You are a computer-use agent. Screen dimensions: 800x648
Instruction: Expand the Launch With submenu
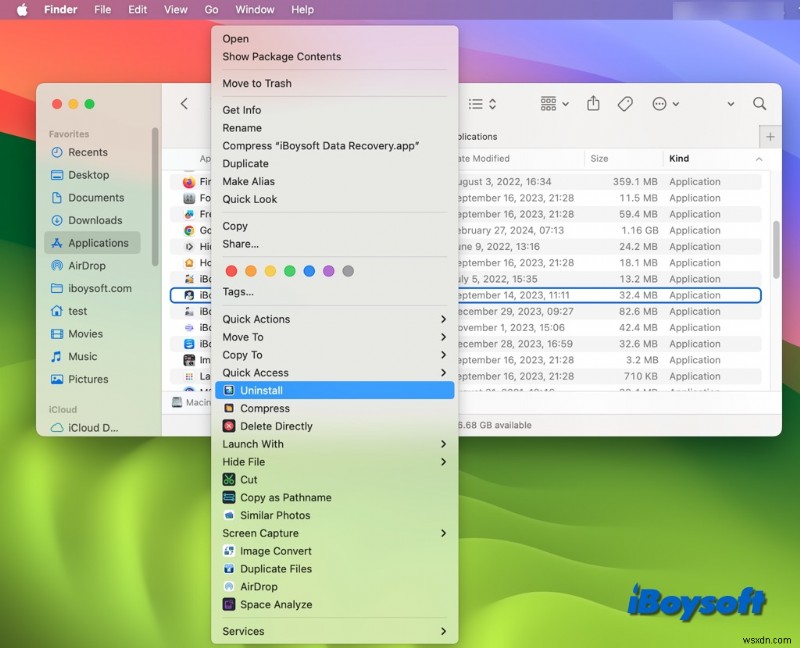335,444
